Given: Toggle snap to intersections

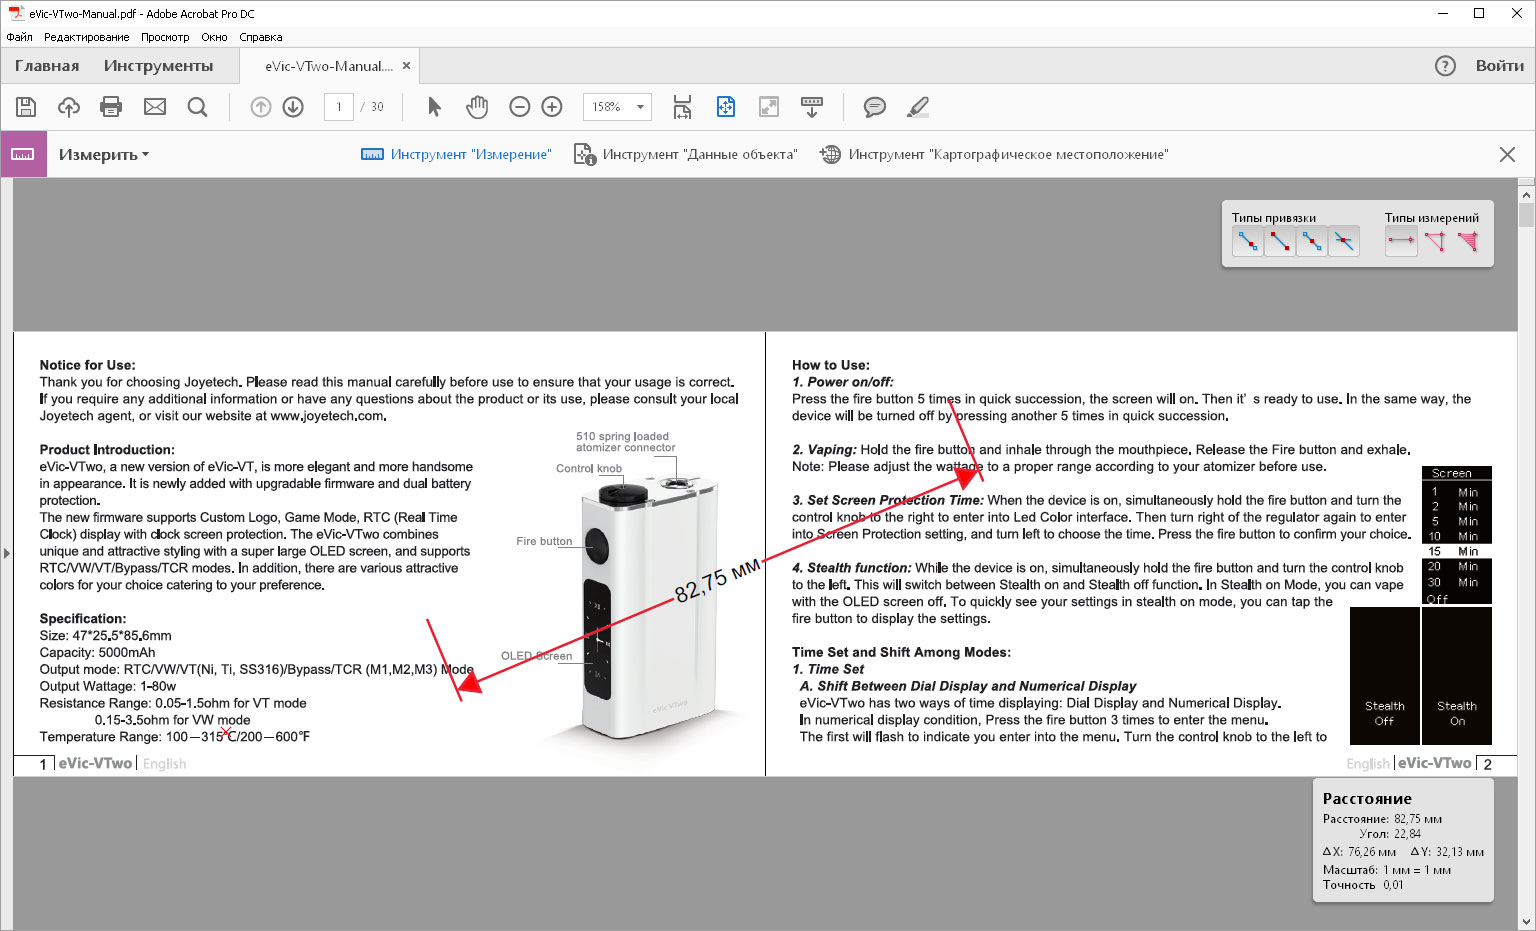Looking at the screenshot, I should point(1344,241).
